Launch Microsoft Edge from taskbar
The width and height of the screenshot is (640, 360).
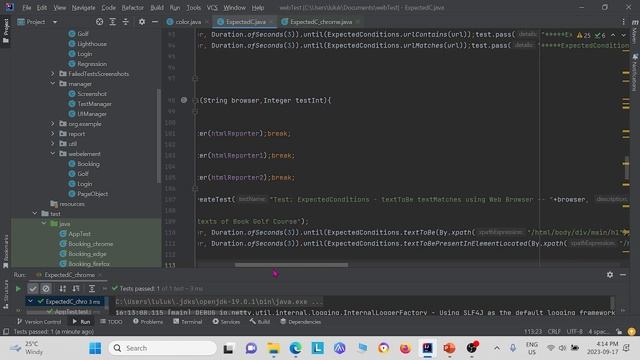pyautogui.click(x=295, y=348)
